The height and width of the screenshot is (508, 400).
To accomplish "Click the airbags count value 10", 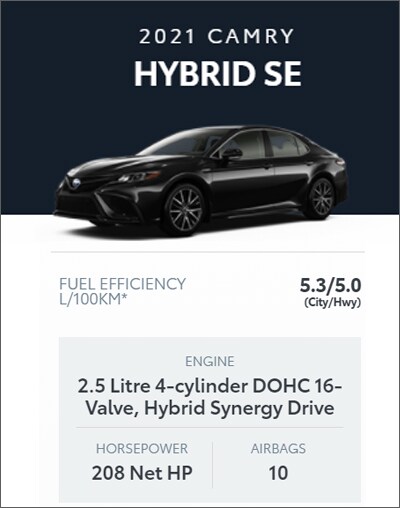I will pos(278,473).
